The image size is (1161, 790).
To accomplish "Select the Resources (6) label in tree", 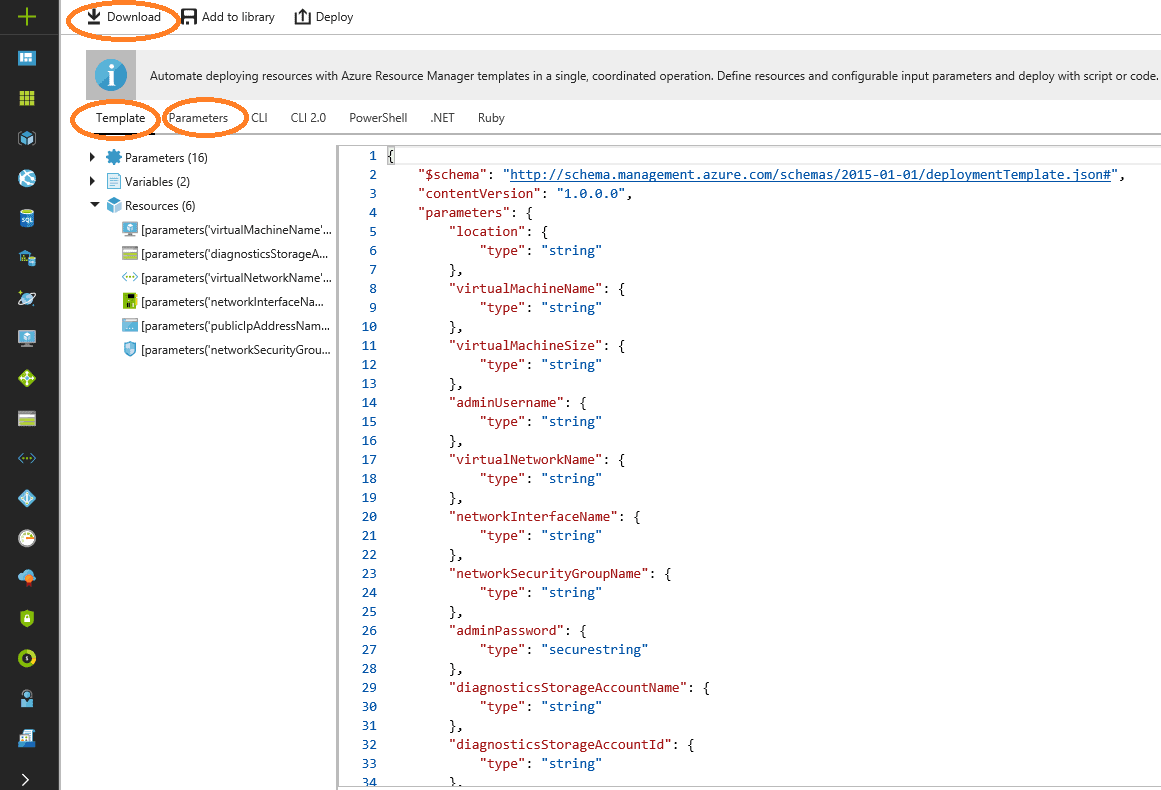I will [x=160, y=206].
